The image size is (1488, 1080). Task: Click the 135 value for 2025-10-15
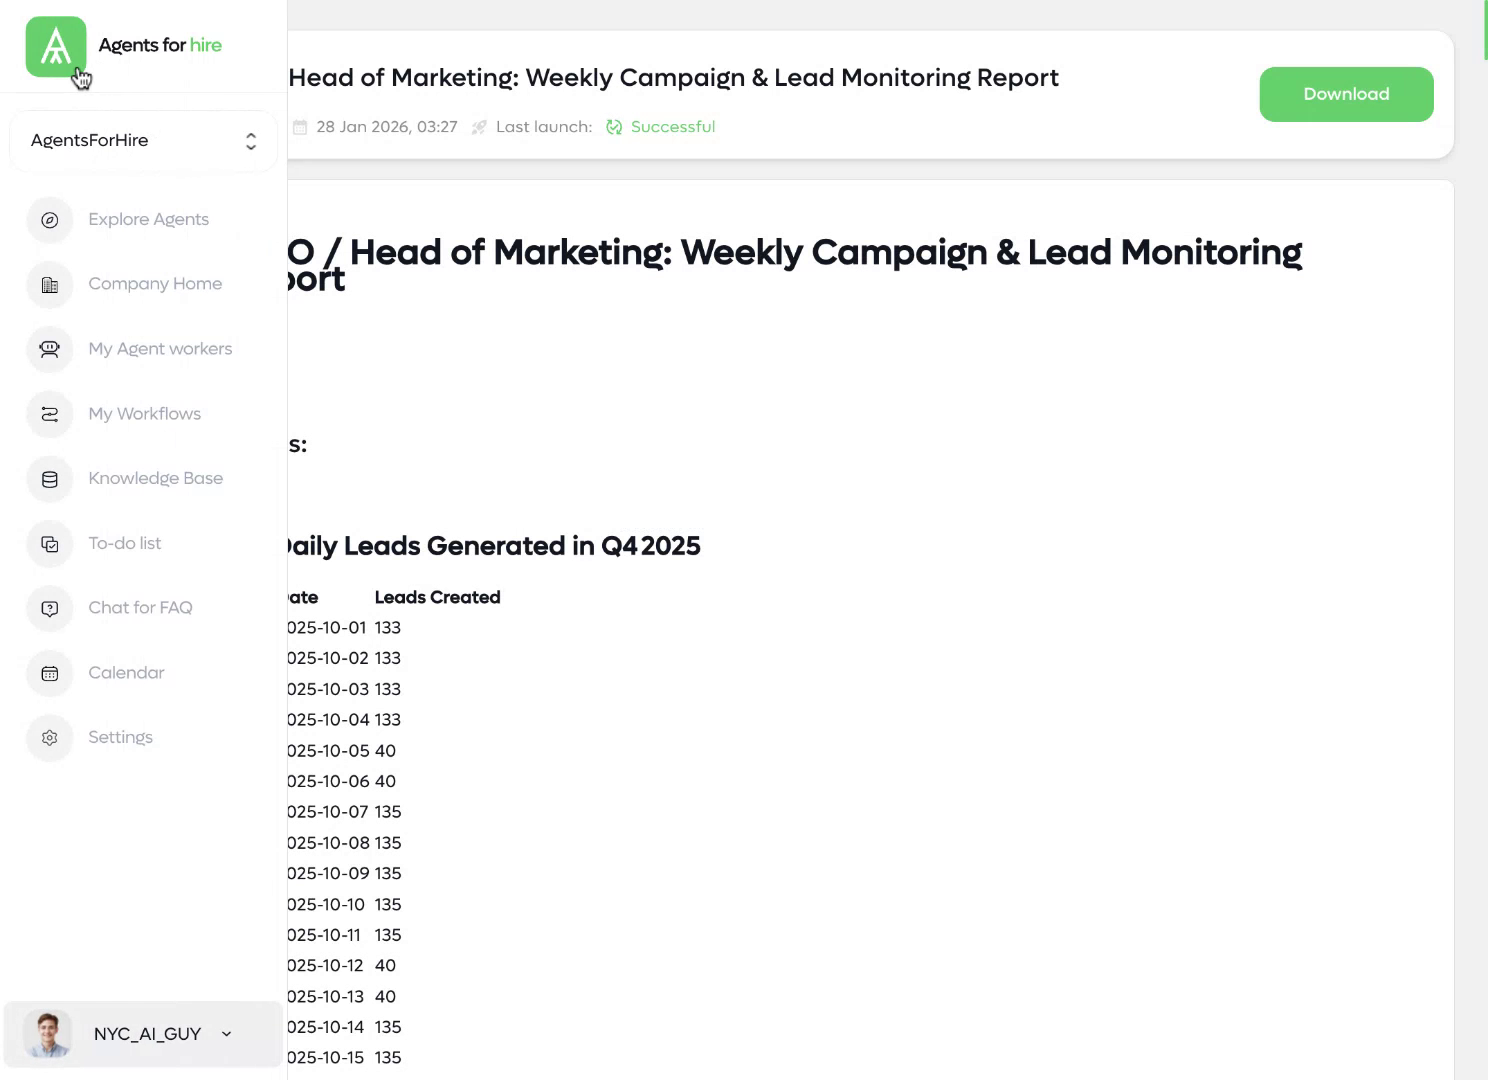(x=388, y=1058)
